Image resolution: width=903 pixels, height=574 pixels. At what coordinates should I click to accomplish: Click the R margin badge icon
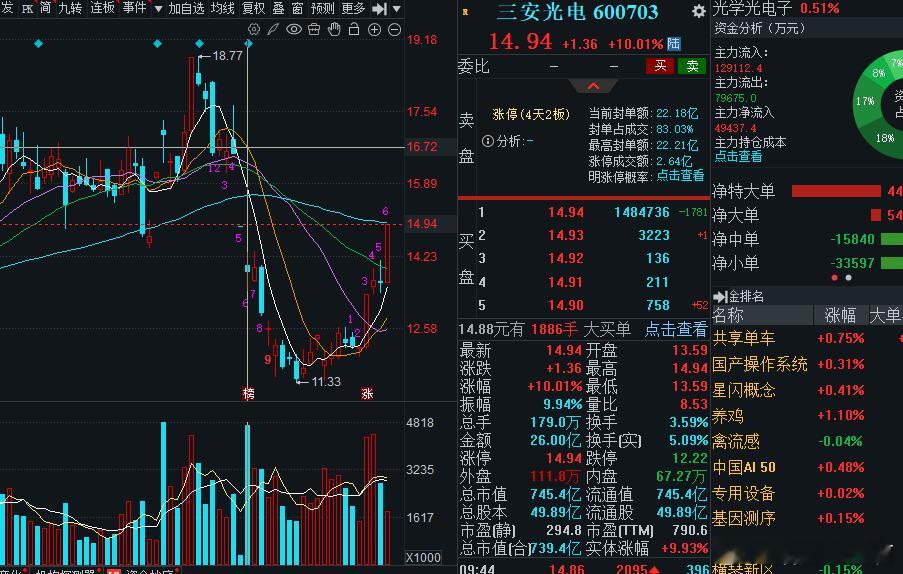[x=465, y=12]
